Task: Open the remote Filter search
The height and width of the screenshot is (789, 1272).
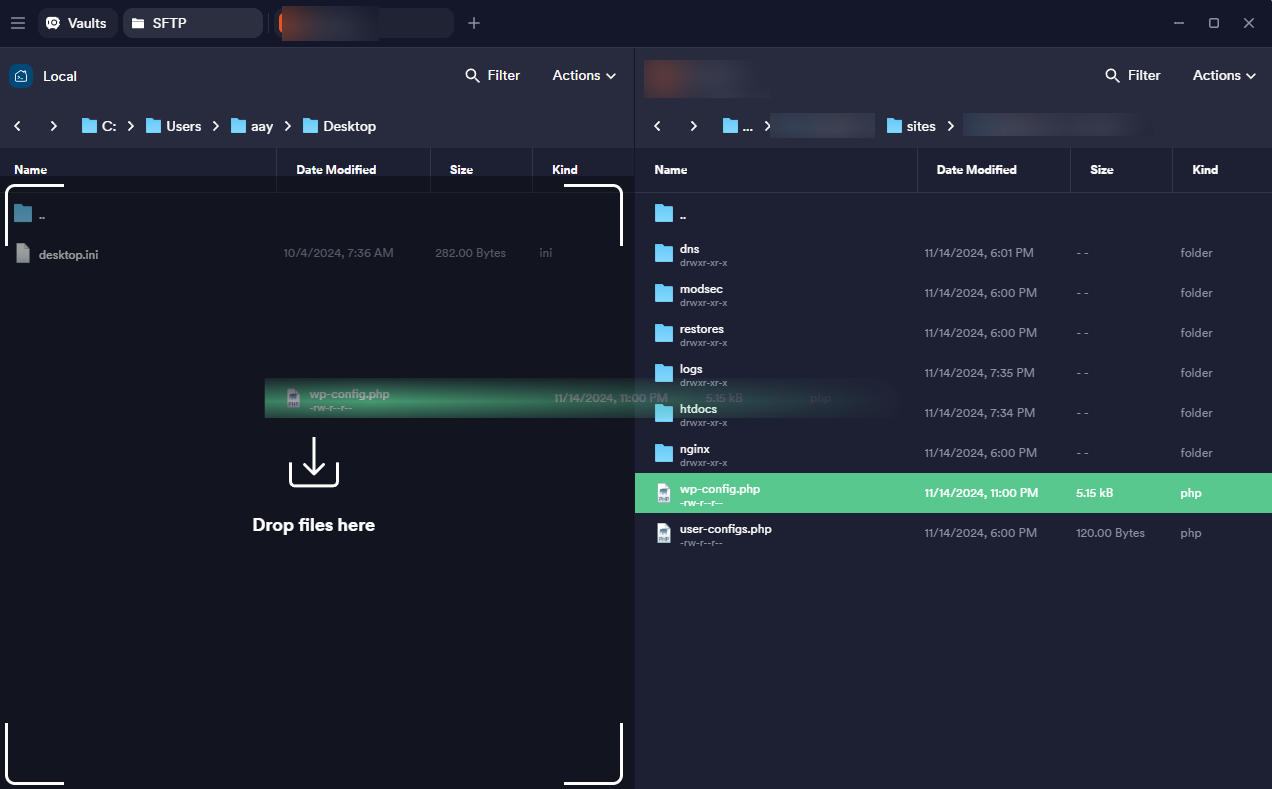Action: (x=1132, y=75)
